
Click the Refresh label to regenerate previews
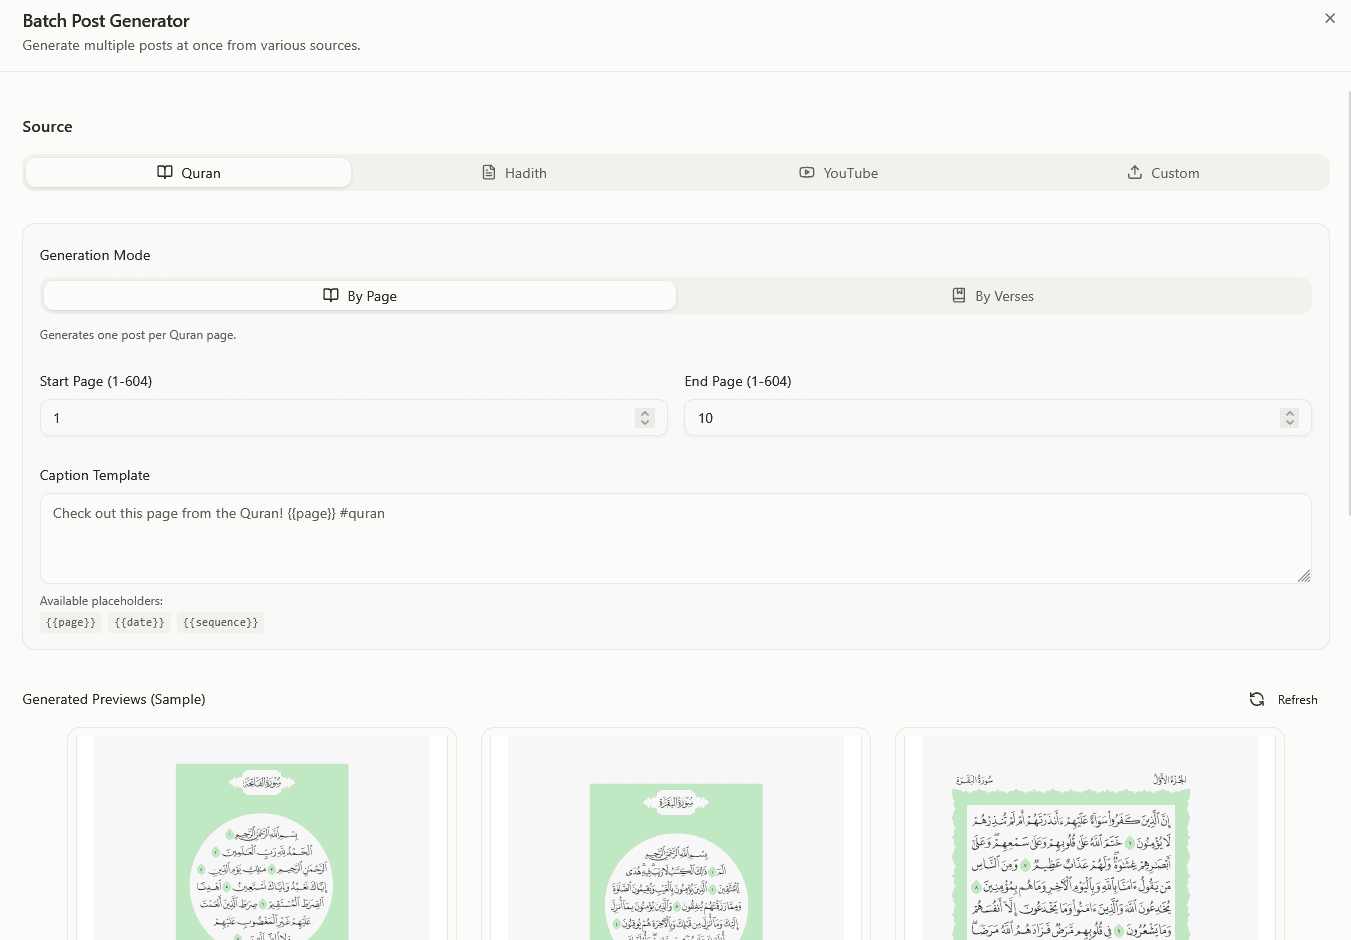(1297, 699)
